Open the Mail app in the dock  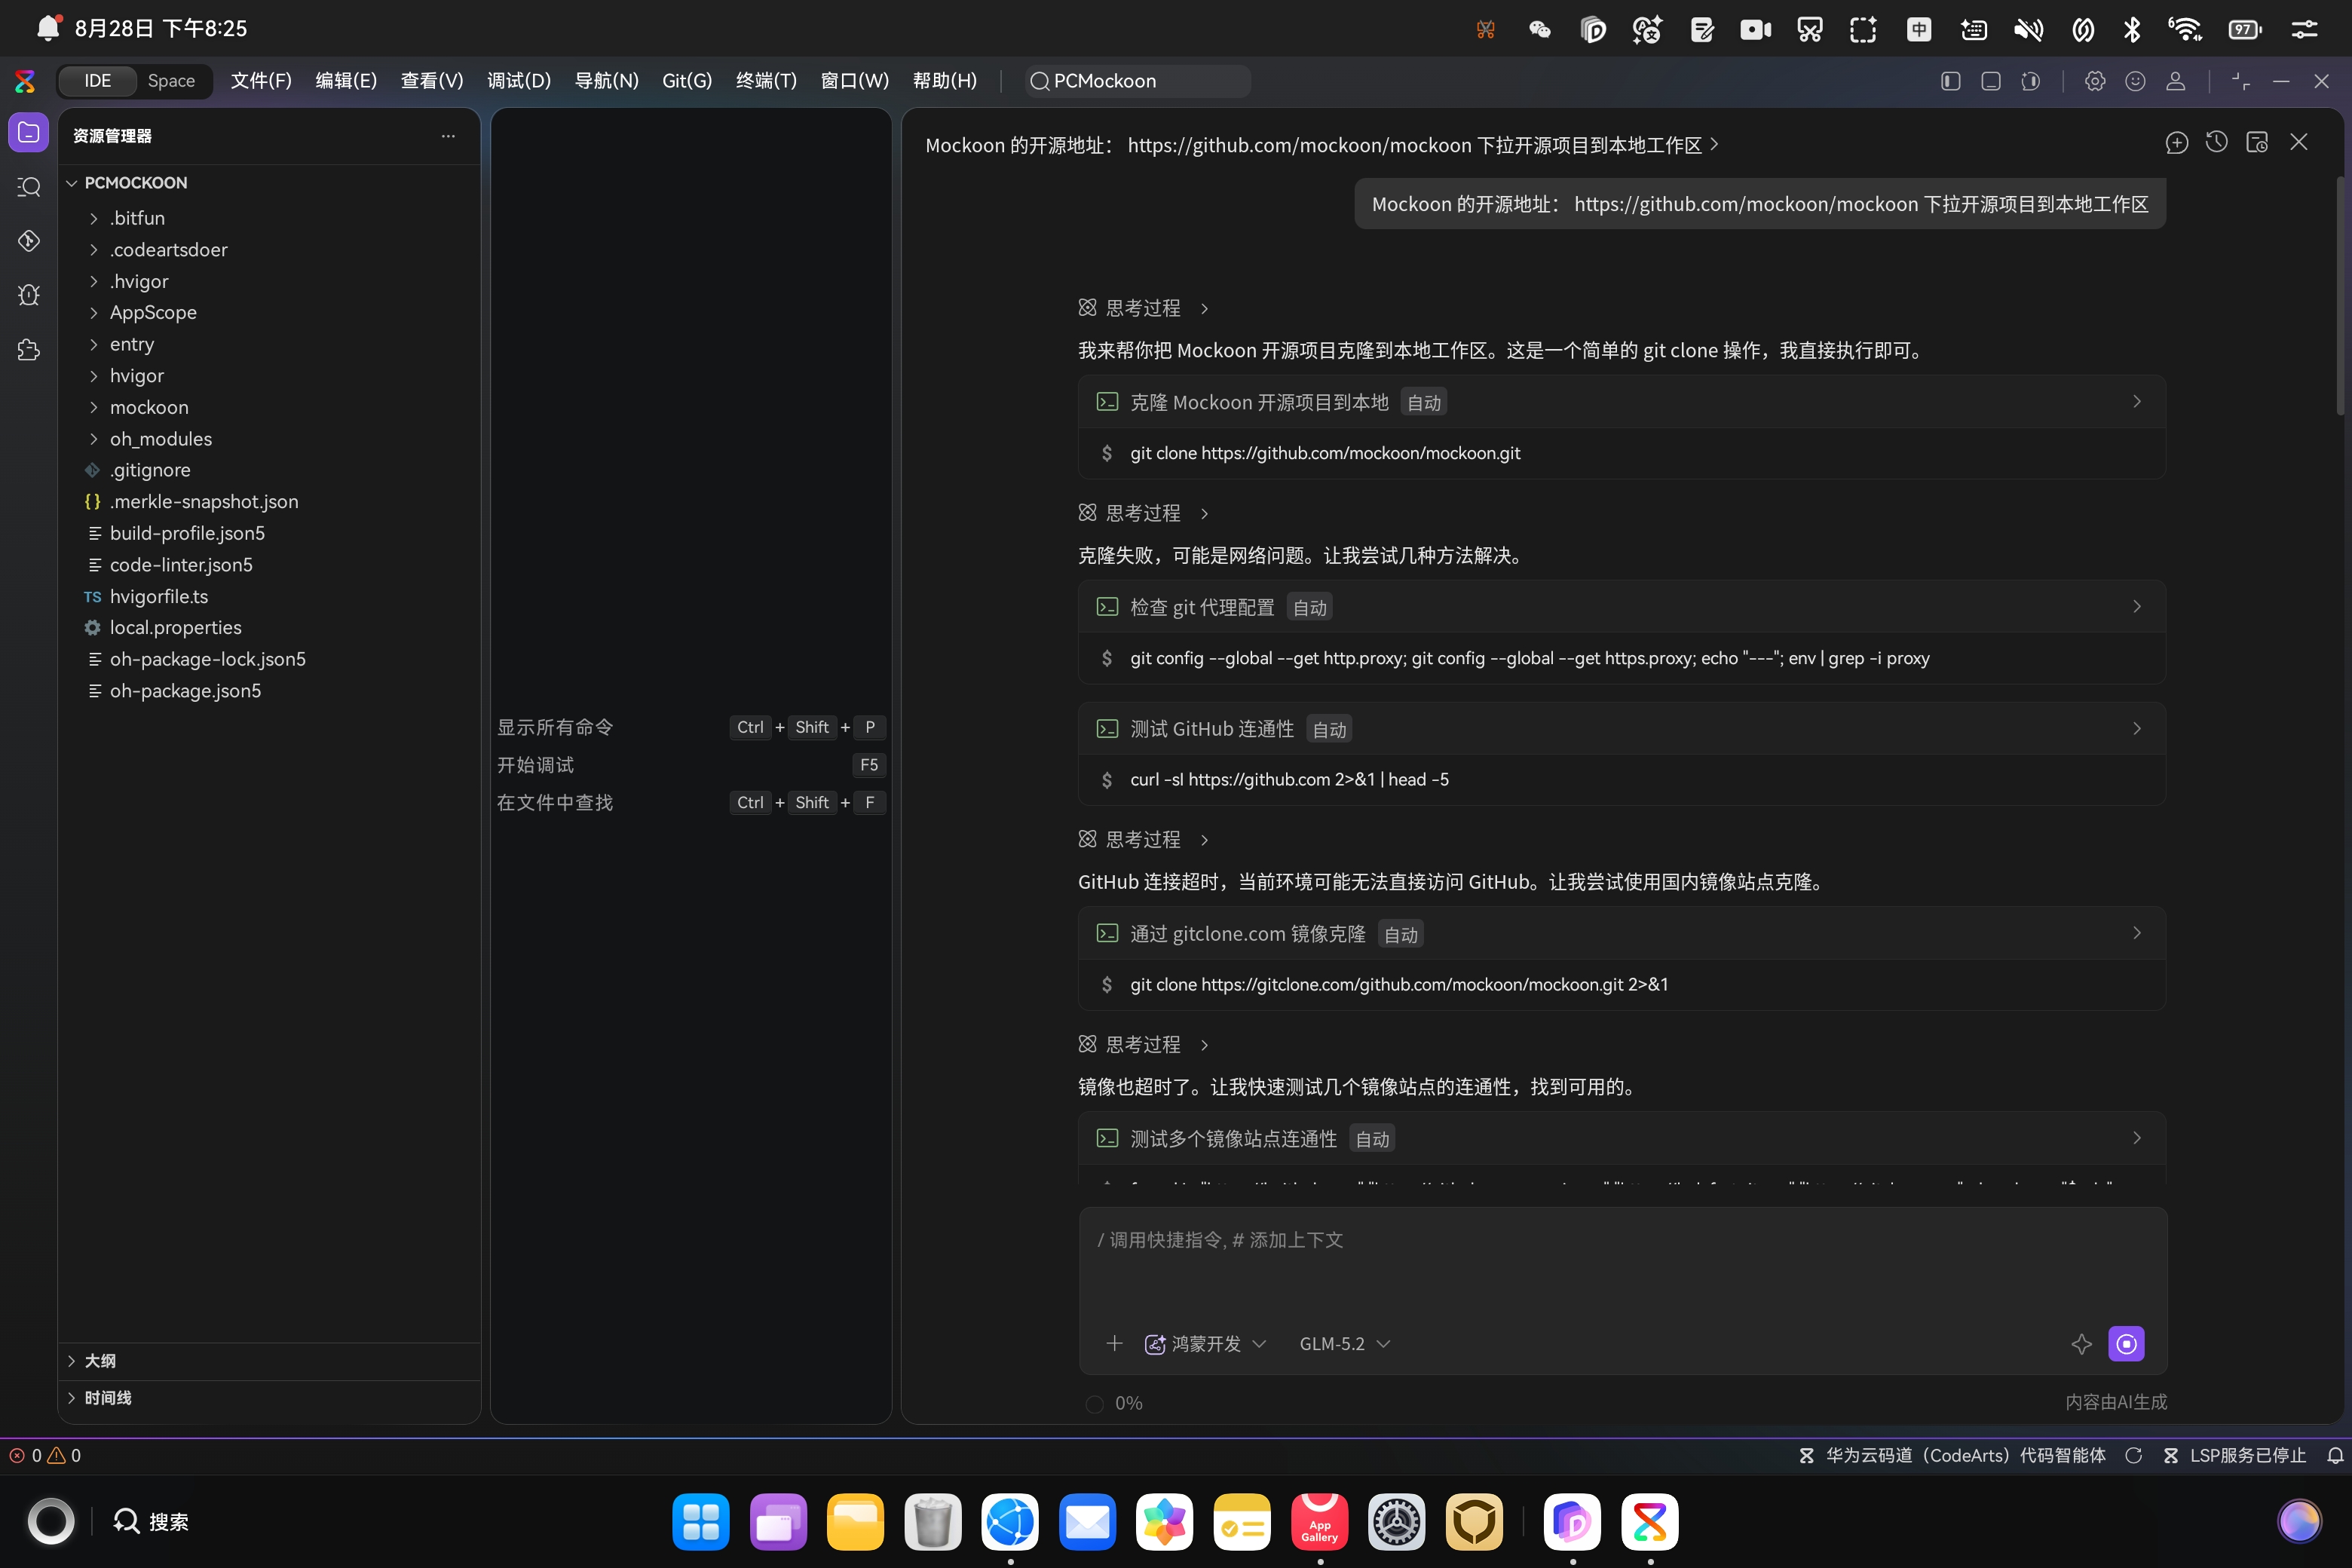click(1087, 1522)
